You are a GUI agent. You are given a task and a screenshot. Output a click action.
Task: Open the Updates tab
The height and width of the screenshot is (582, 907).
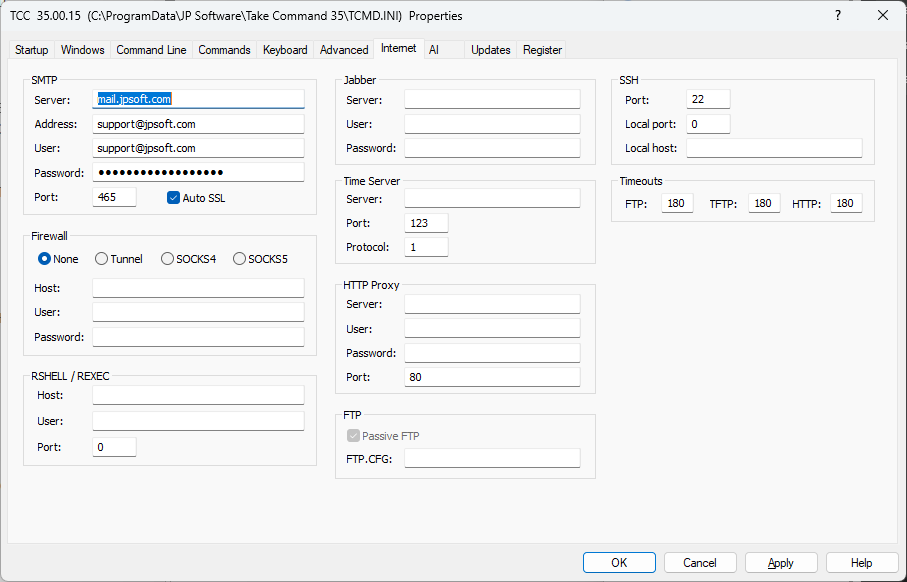(x=491, y=50)
